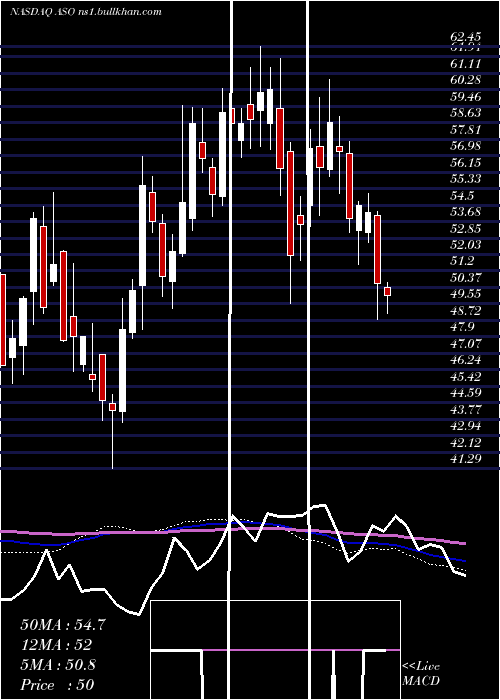This screenshot has width=500, height=700.
Task: Click the 46.24 price axis label
Action: 466,360
